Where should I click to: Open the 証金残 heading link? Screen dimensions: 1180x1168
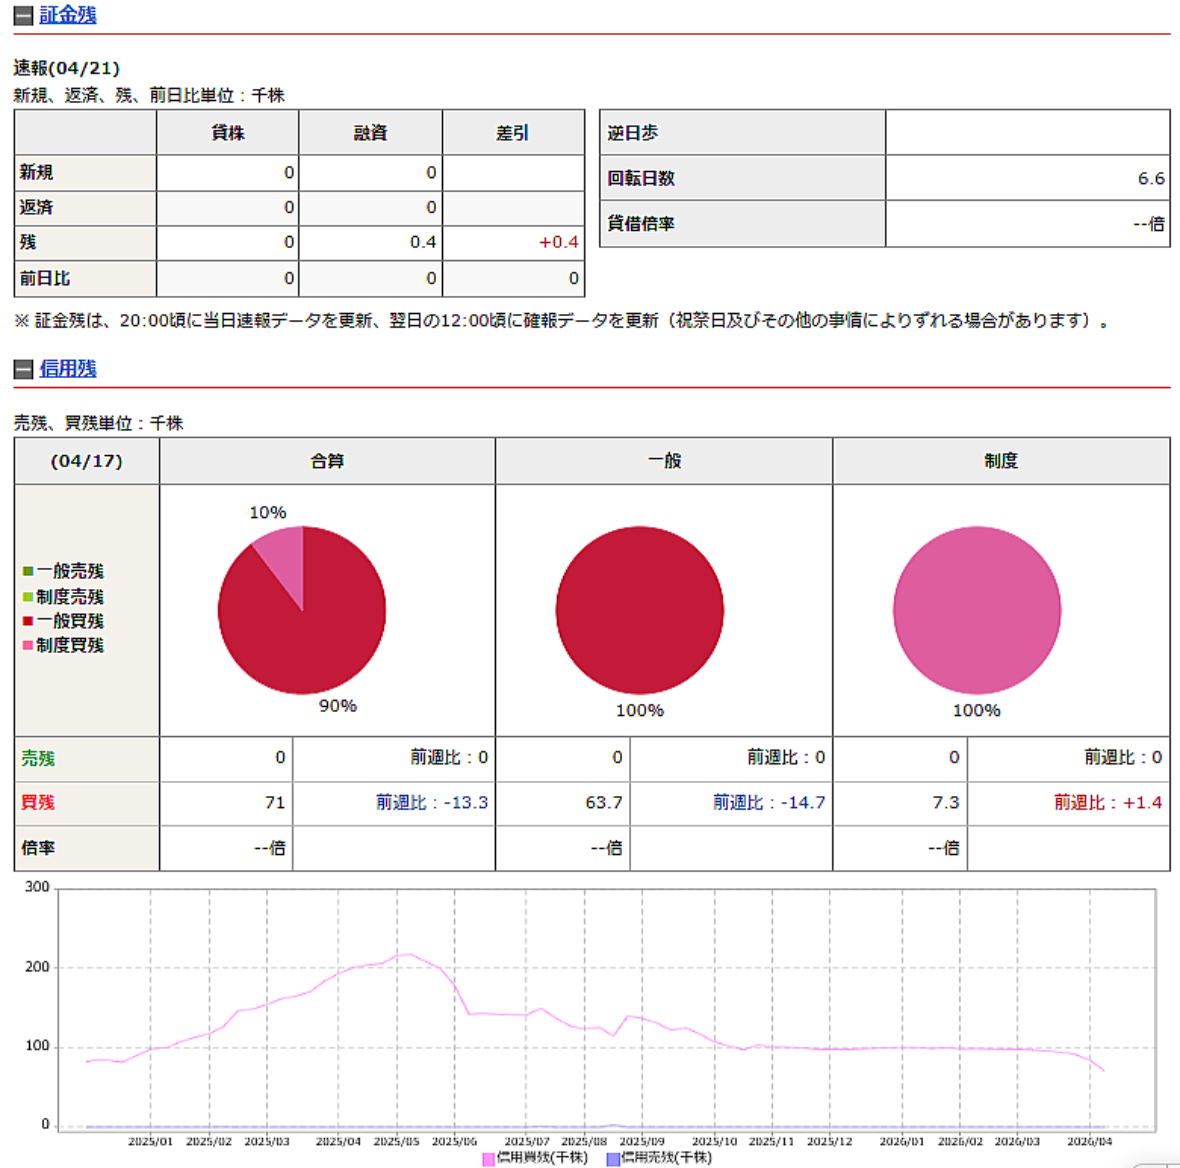68,15
